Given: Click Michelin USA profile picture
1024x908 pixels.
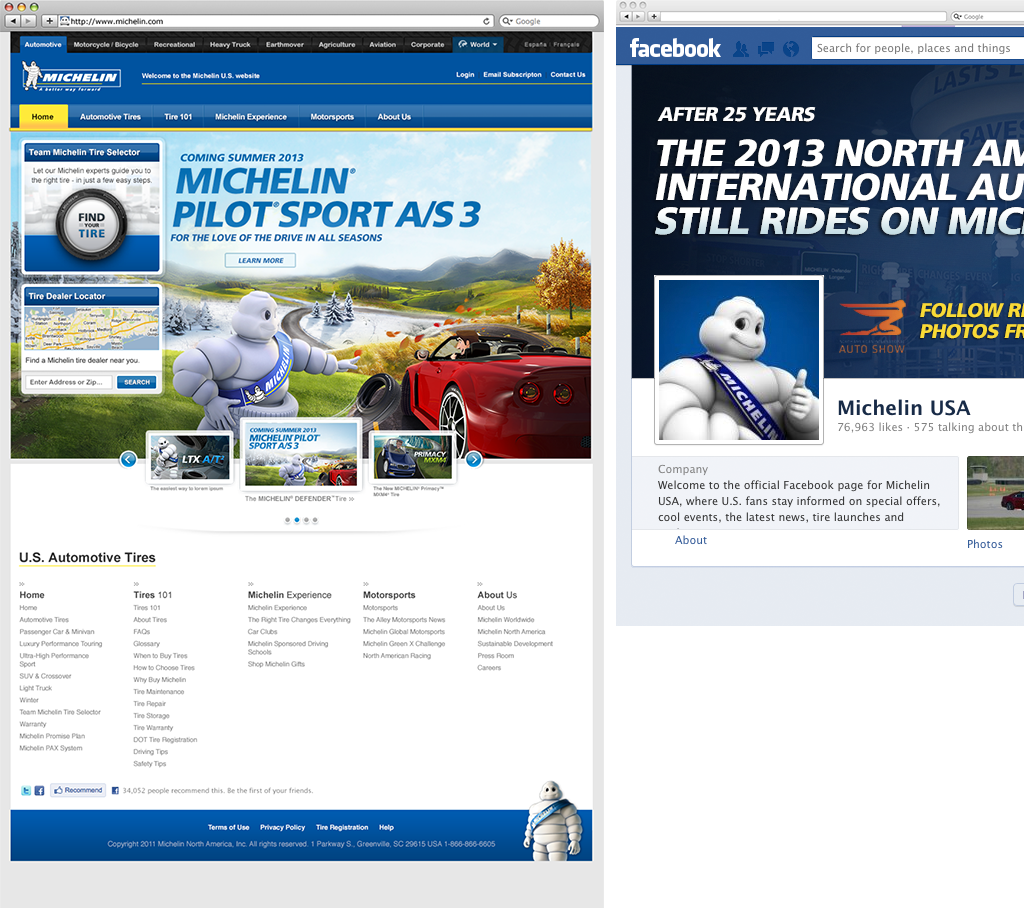Looking at the screenshot, I should 739,360.
